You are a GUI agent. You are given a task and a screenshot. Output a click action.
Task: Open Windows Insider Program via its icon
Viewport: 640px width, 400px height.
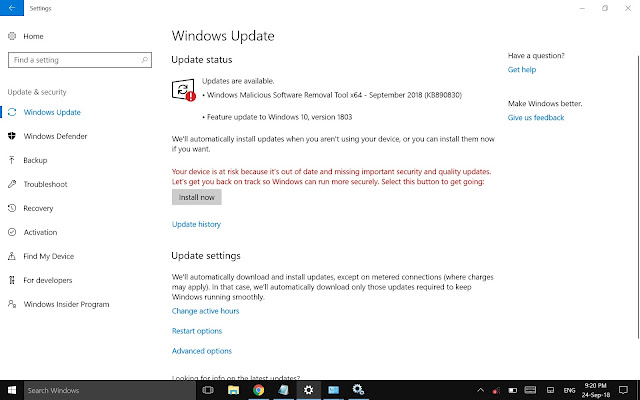(x=12, y=304)
